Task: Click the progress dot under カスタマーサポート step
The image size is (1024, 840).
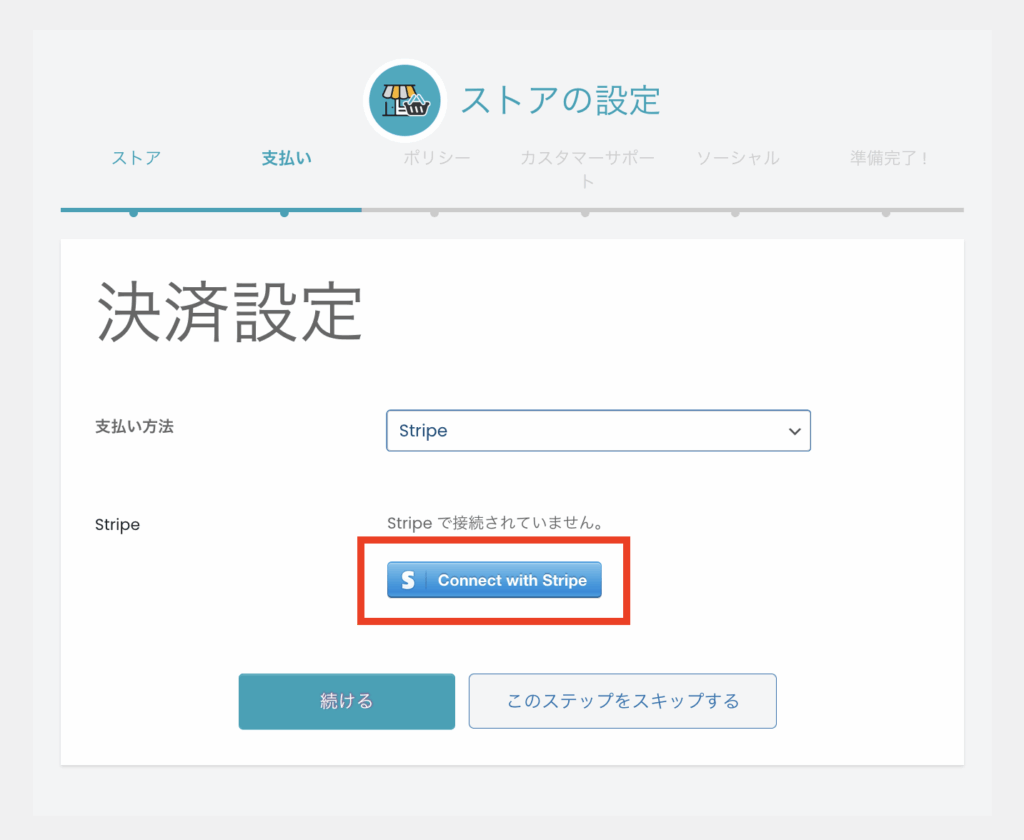Action: (x=585, y=212)
